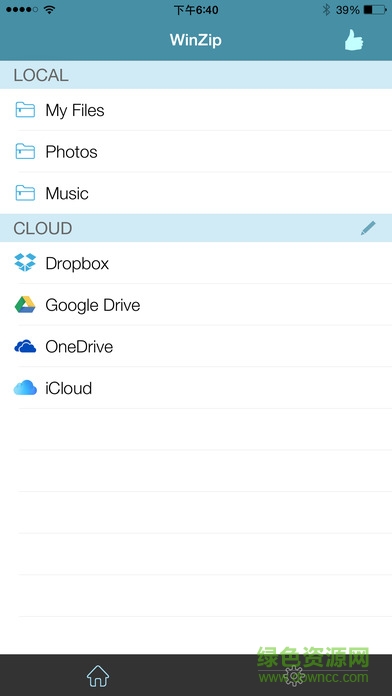The height and width of the screenshot is (696, 392).
Task: Open the Music text label
Action: [x=67, y=194]
